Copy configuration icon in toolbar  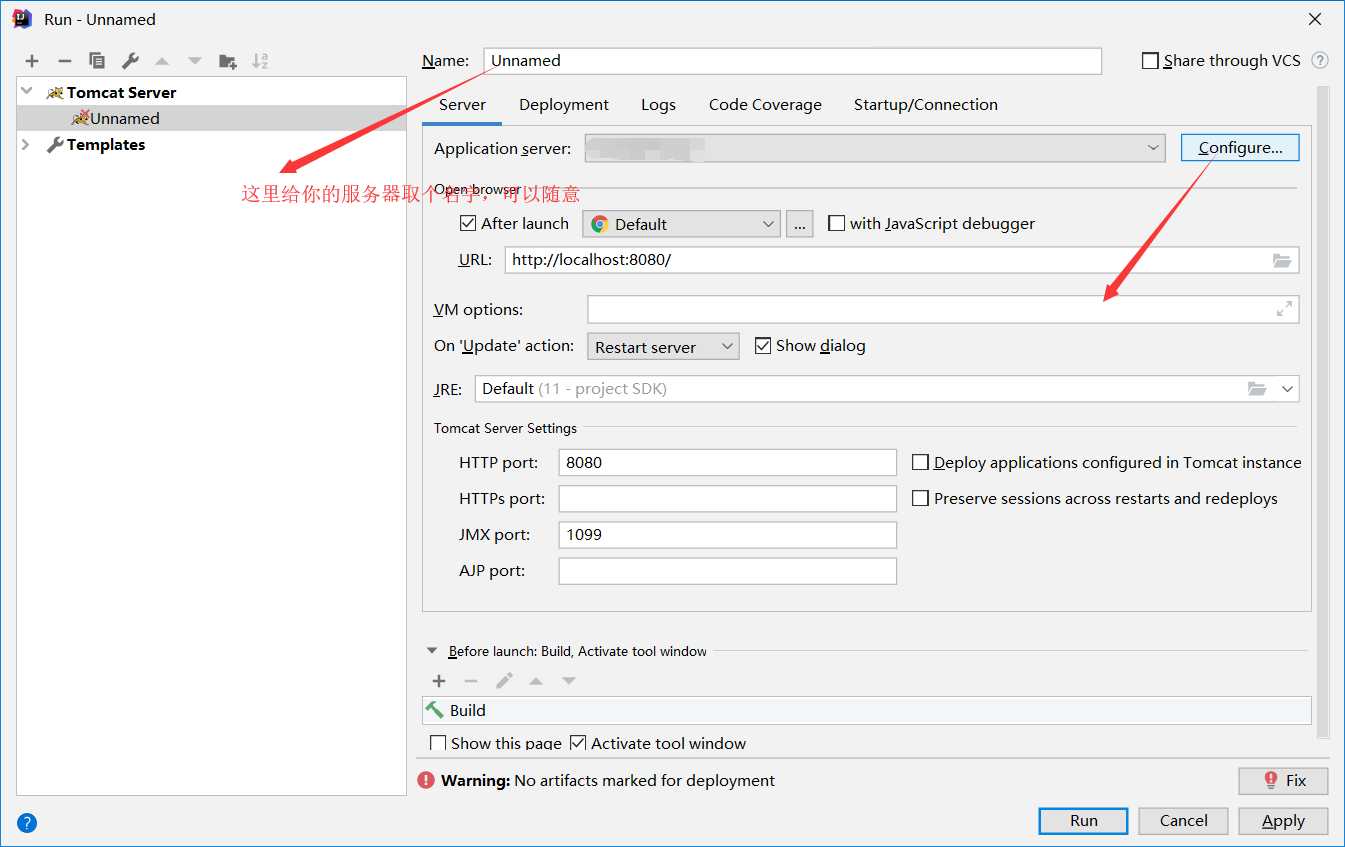click(97, 61)
